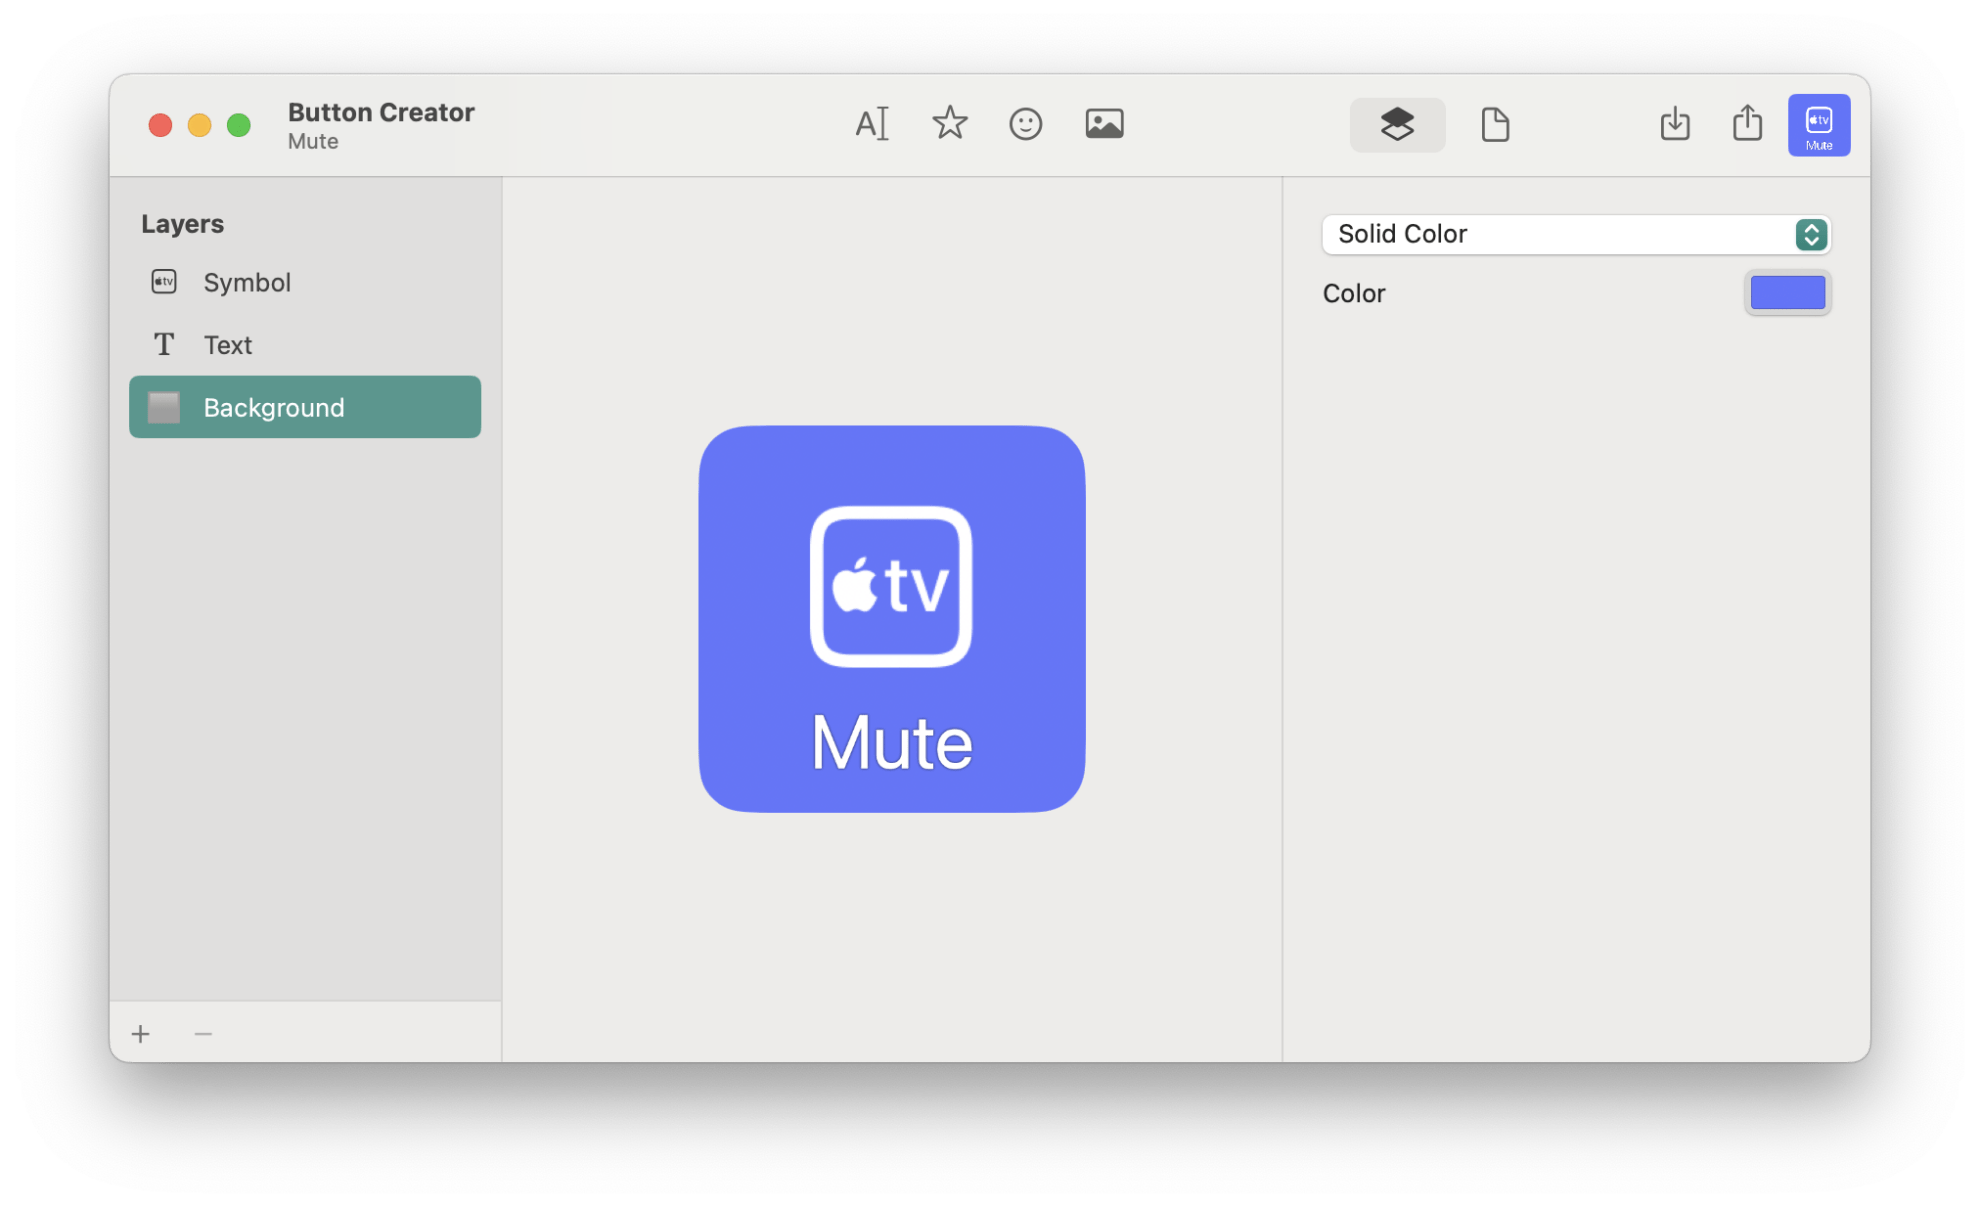The width and height of the screenshot is (1980, 1207).
Task: Click the Mute button preview thumbnail in toolbar
Action: coord(1819,125)
